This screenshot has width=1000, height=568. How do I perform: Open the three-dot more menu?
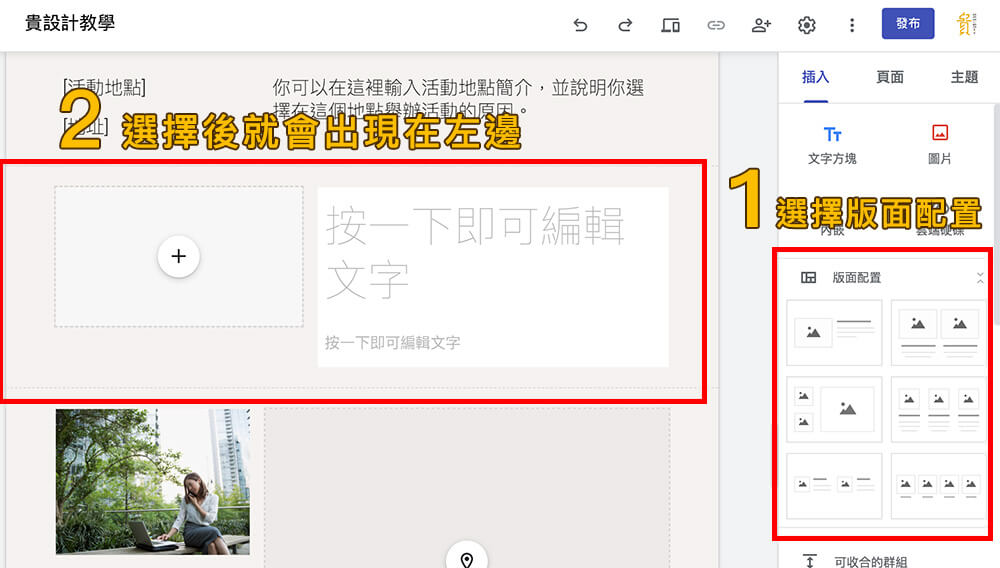coord(851,25)
